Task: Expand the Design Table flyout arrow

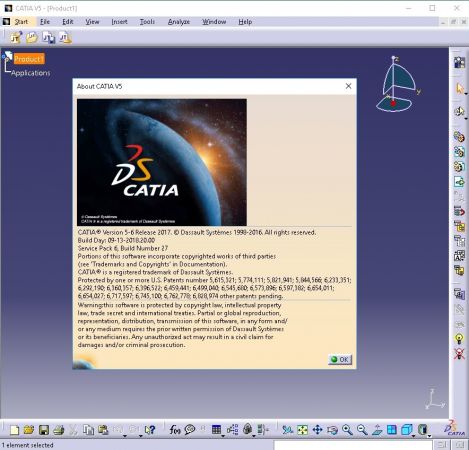Action: (223, 436)
